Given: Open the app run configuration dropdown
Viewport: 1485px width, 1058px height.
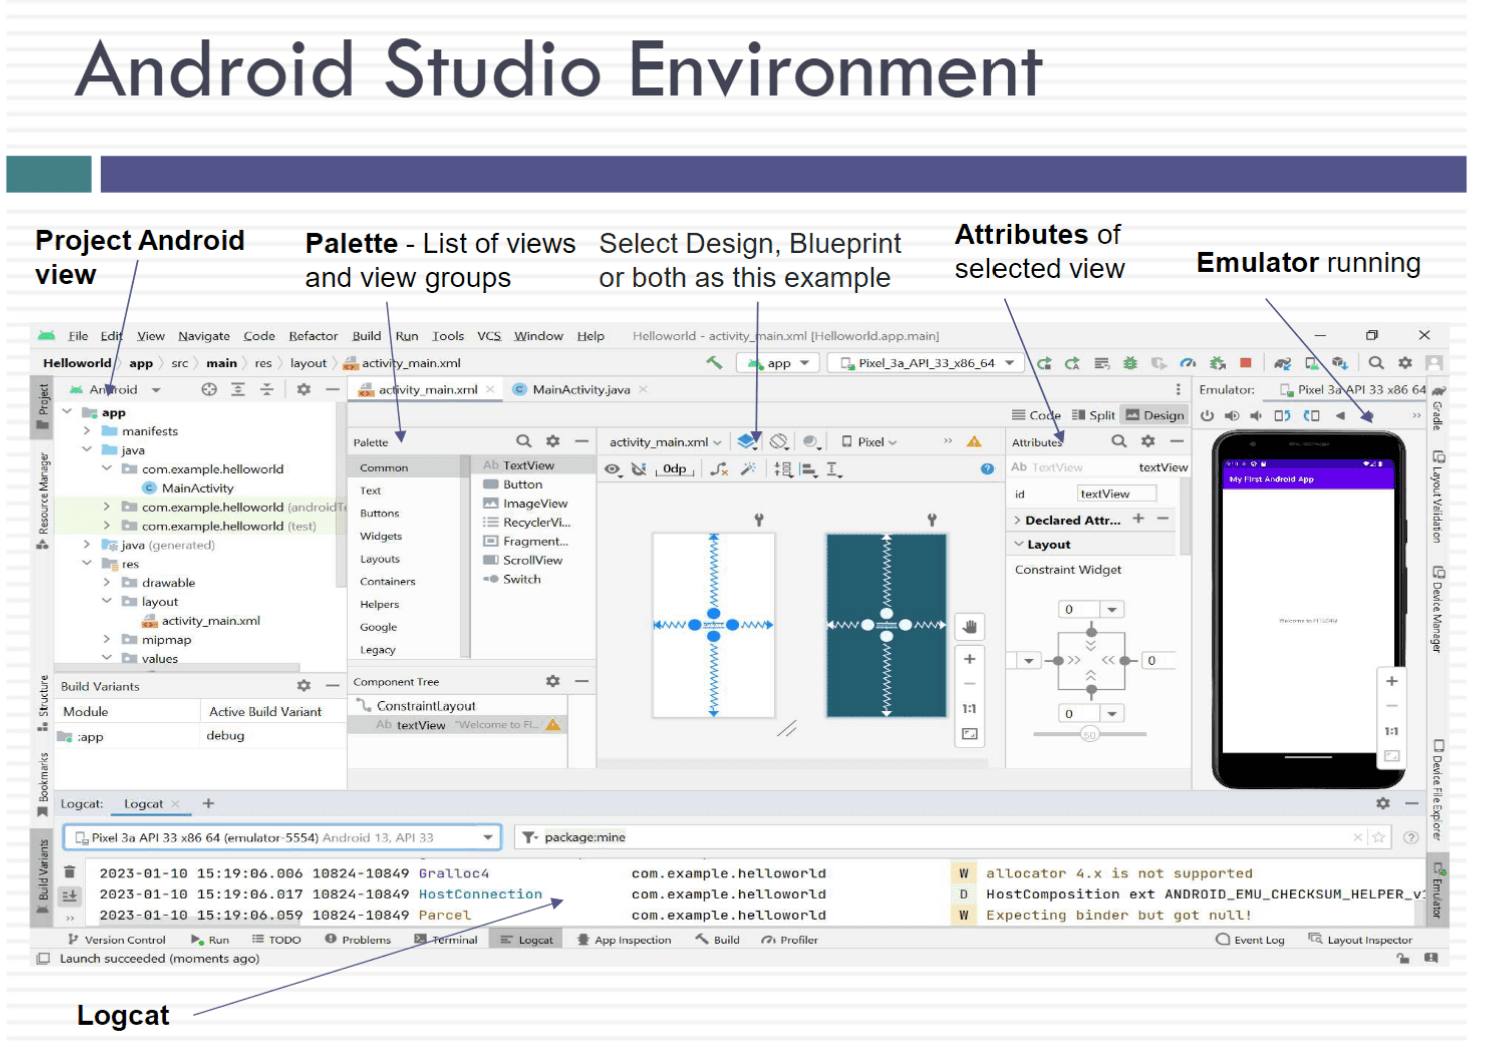Looking at the screenshot, I should click(x=779, y=363).
